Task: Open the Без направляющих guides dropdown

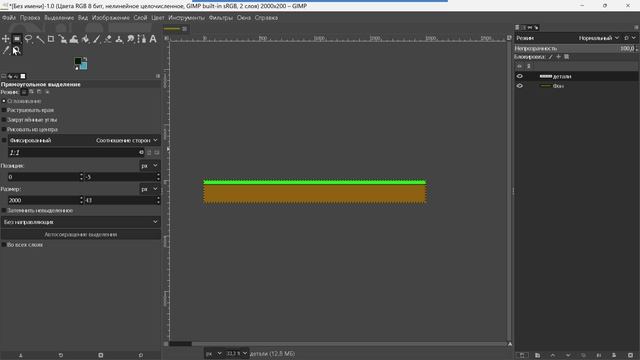Action: (x=80, y=222)
